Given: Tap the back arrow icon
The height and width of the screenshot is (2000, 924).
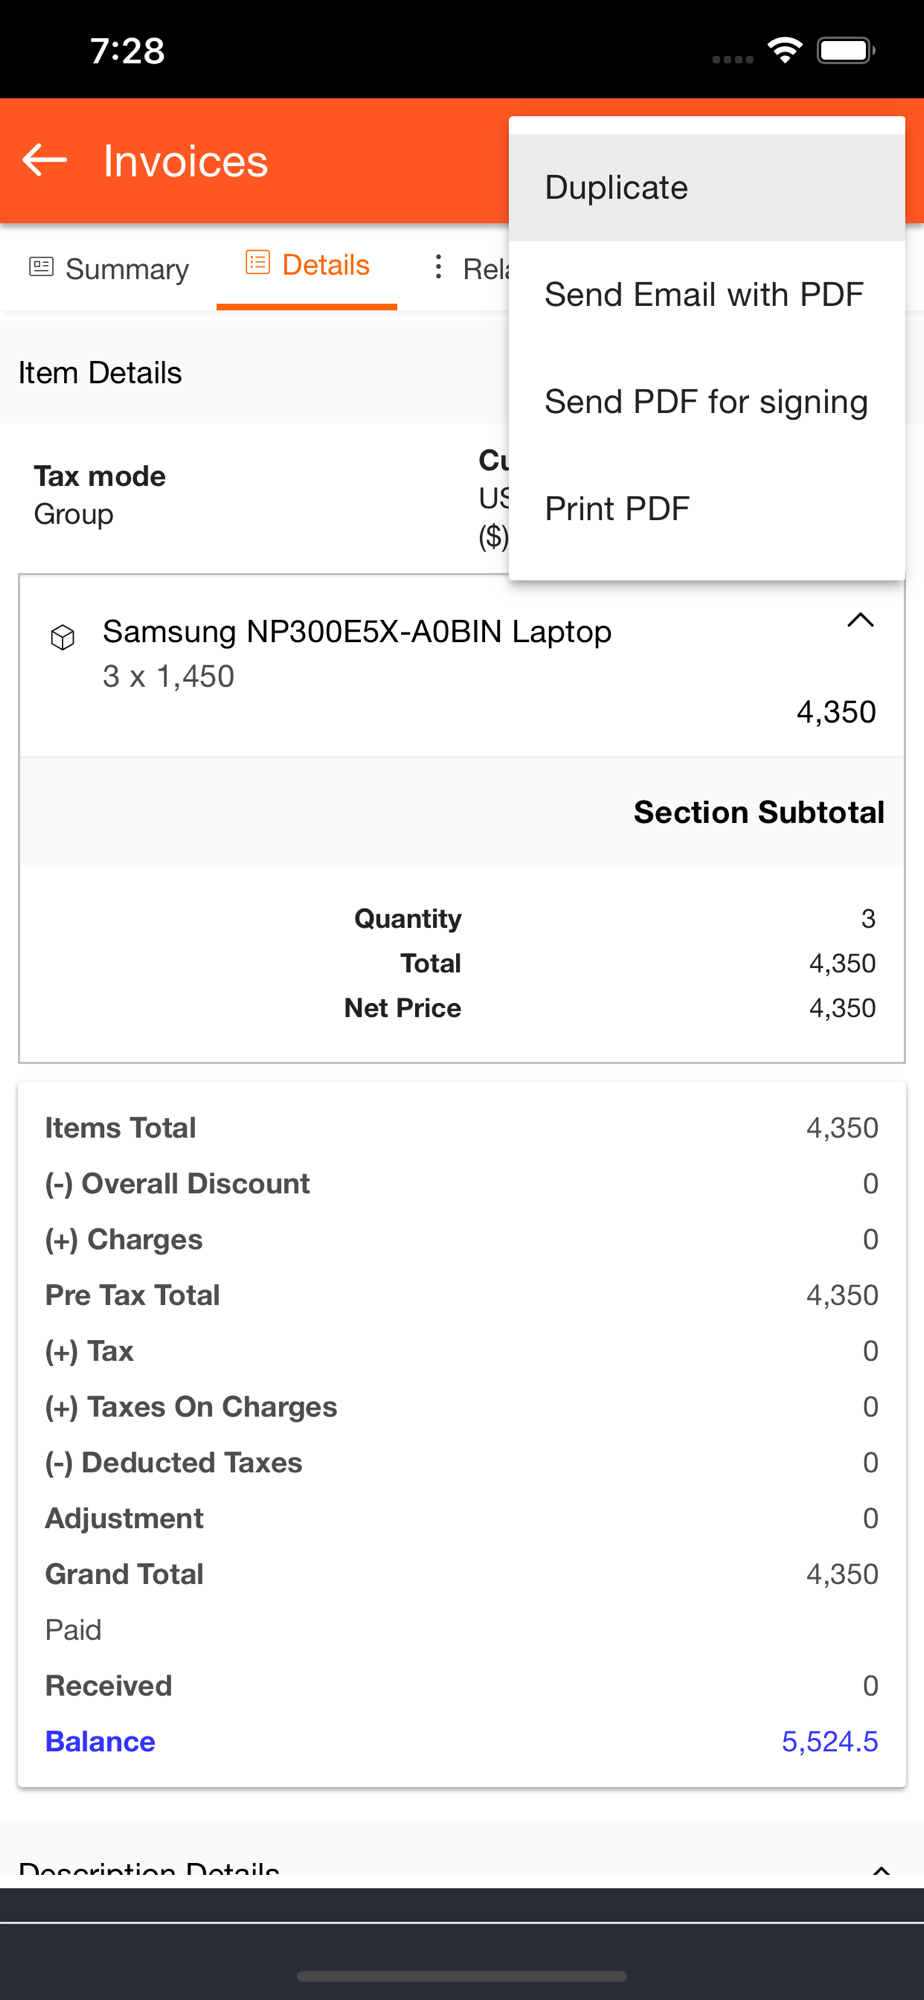Looking at the screenshot, I should 45,160.
